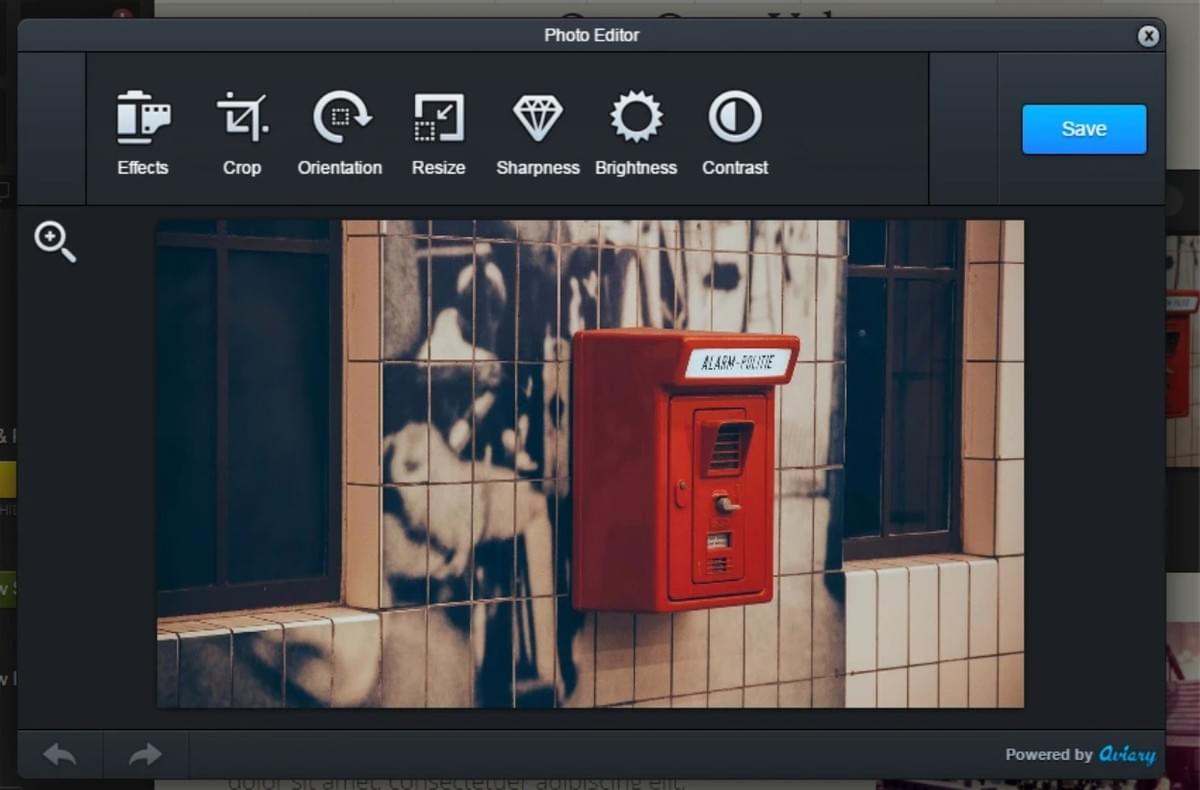
Task: Open the Aviary logo link
Action: (1127, 755)
